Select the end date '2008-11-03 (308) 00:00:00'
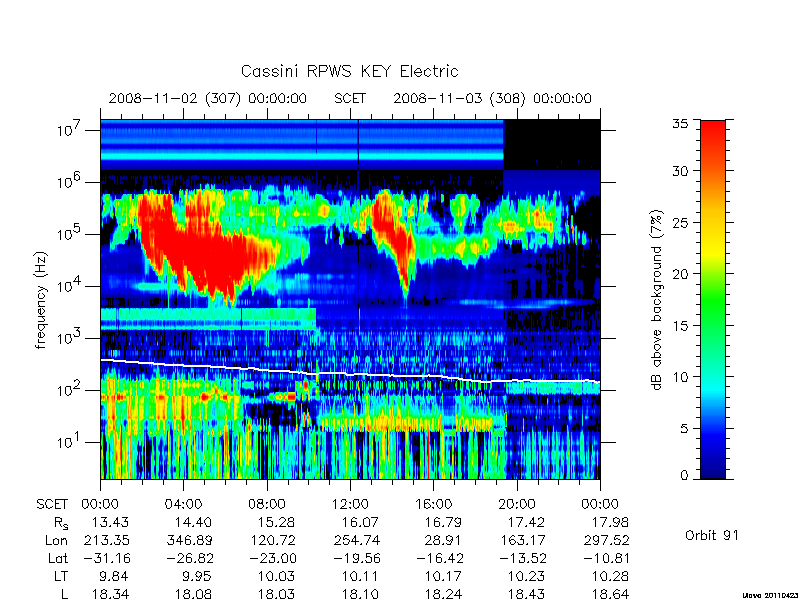800x600 pixels. [492, 98]
